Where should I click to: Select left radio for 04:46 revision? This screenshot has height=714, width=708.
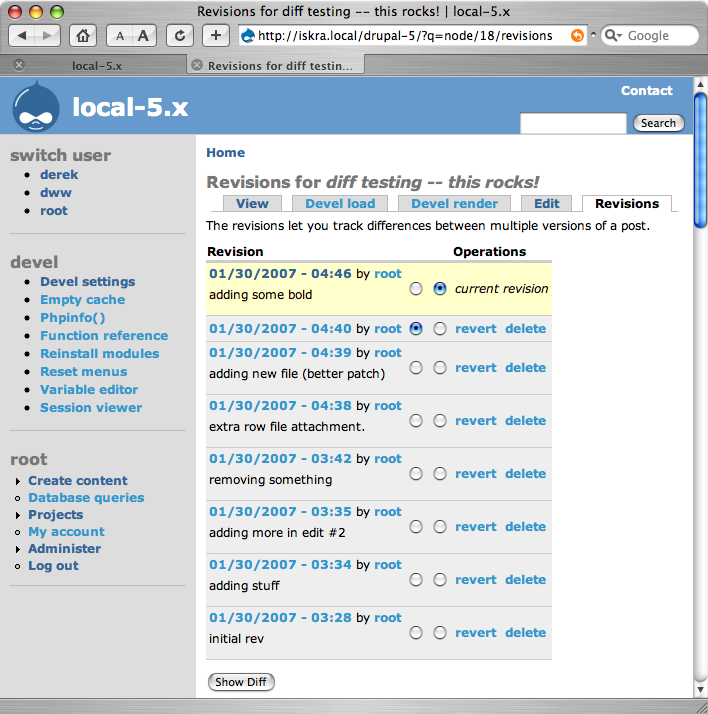pos(416,289)
